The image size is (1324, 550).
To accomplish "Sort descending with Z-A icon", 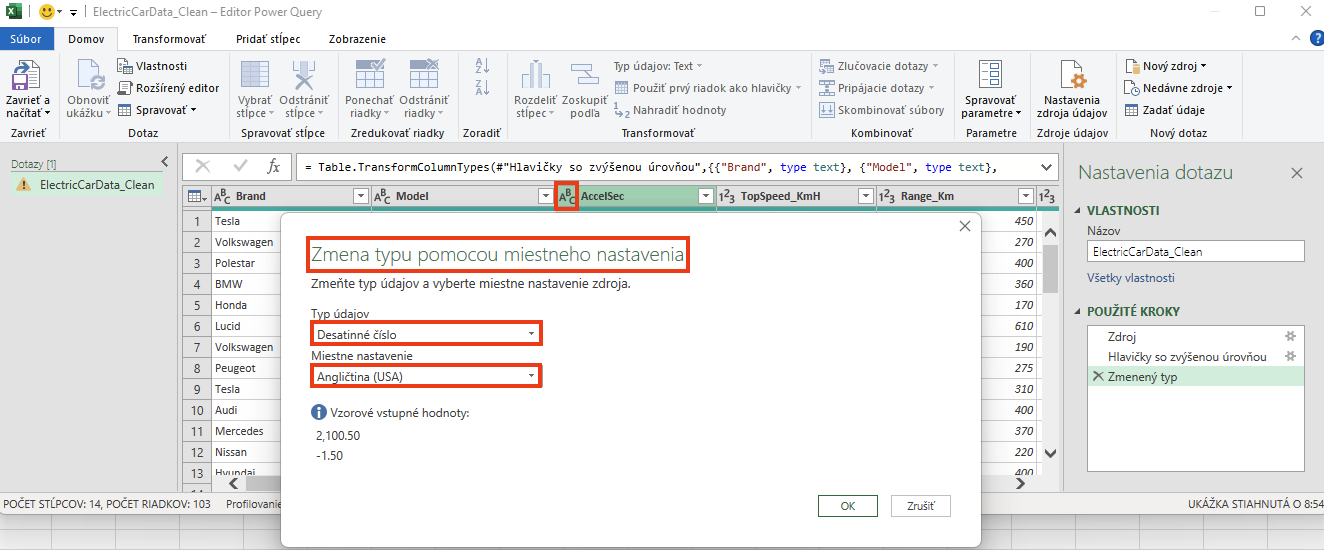I will 482,88.
